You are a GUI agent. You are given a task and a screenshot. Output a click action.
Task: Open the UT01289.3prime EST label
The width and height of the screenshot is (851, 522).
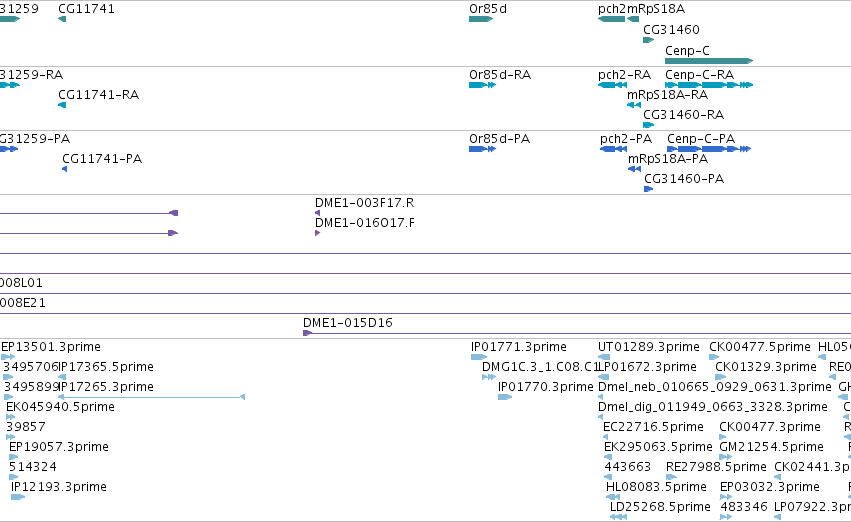[x=649, y=346]
